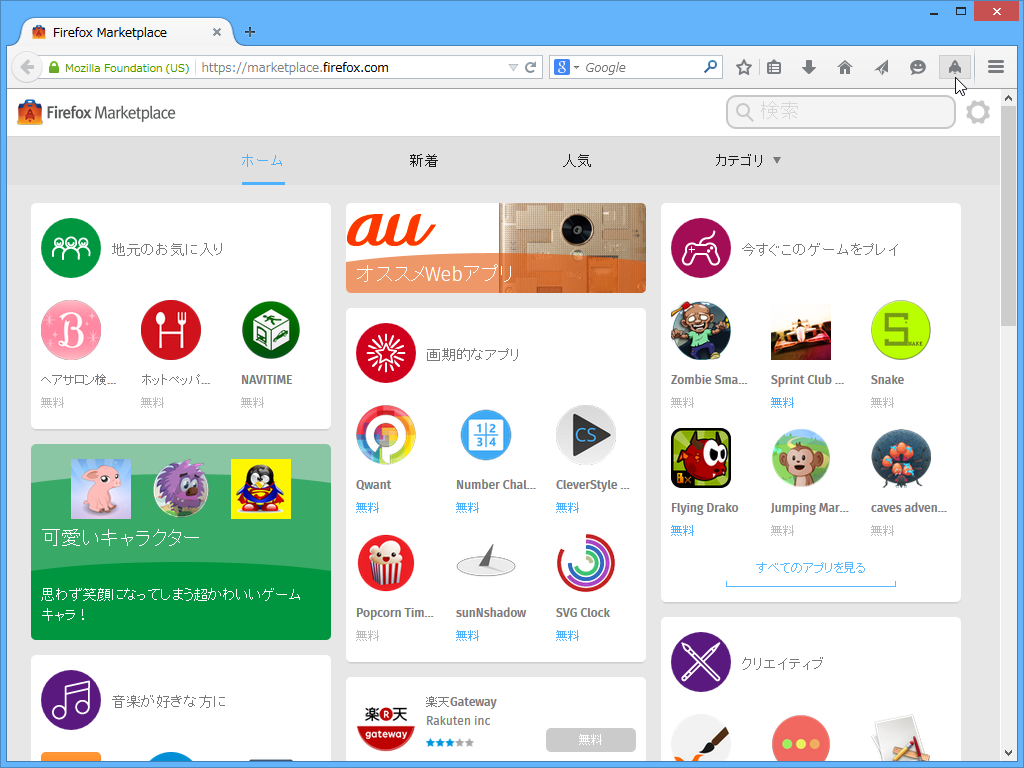Open the Superman penguin character thumbnail
This screenshot has height=768, width=1024.
click(x=261, y=488)
